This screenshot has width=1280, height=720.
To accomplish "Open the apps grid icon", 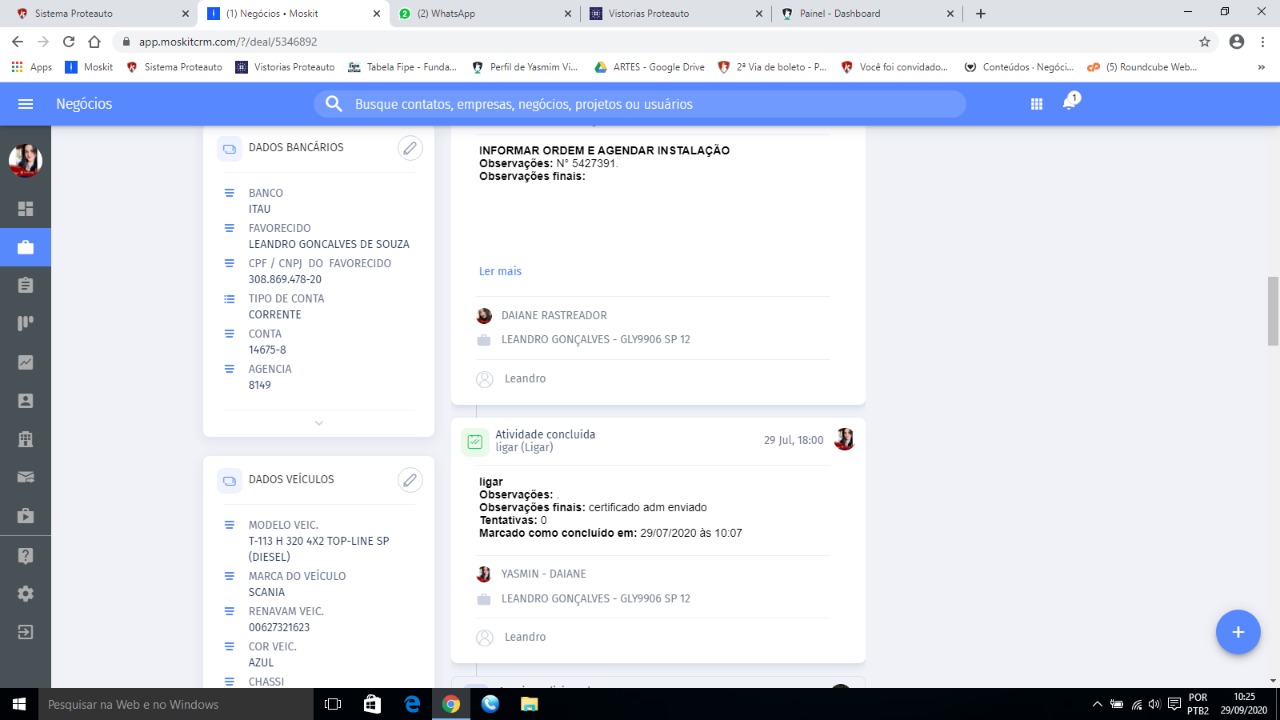I will tap(1036, 104).
